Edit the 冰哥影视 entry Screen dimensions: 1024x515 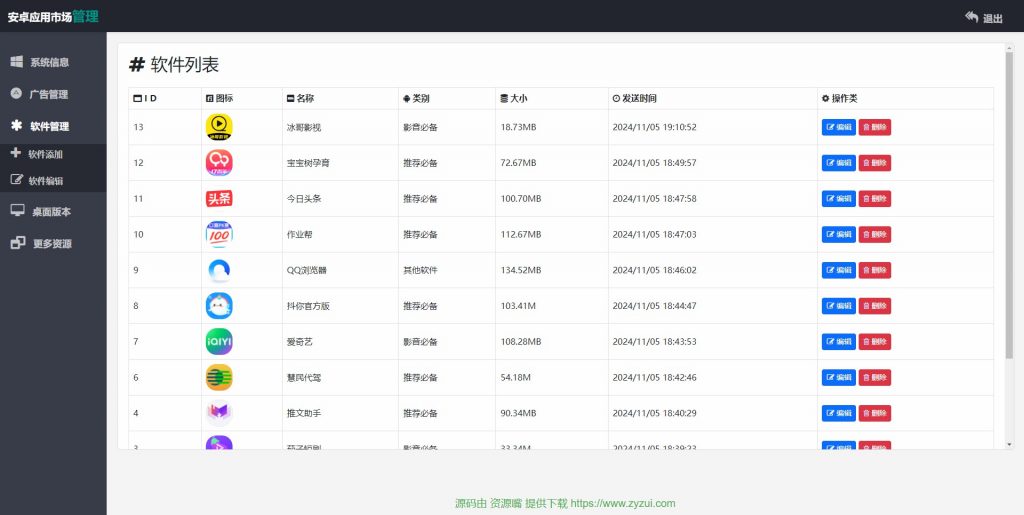tap(839, 127)
